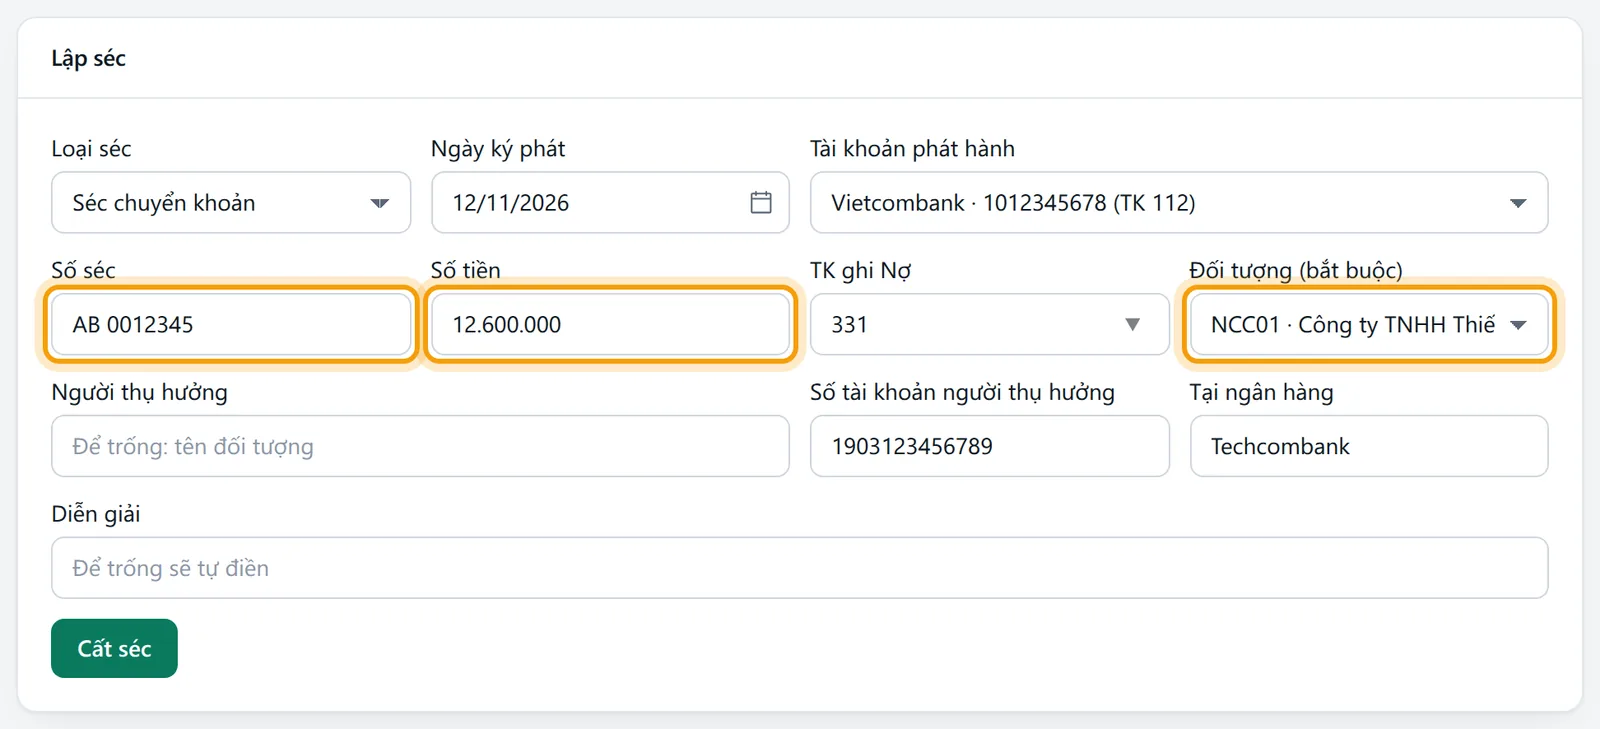Screen dimensions: 1600x729
Task: Open the Tài khoản phát hành dropdown arrow
Action: coord(1518,203)
